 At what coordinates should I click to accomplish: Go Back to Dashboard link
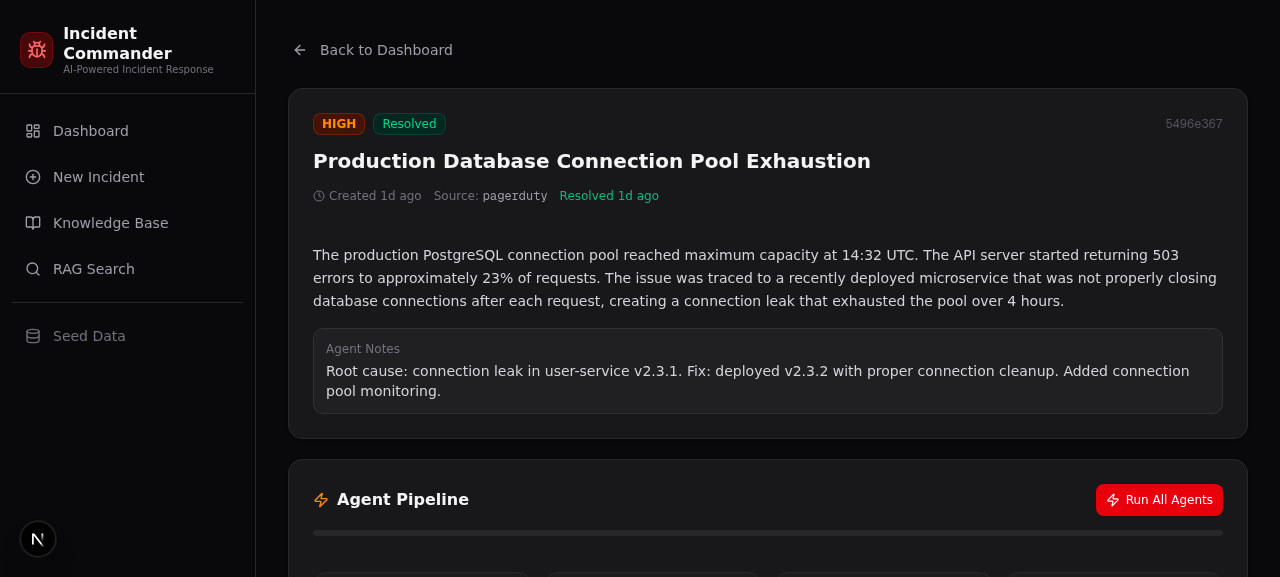pyautogui.click(x=372, y=50)
